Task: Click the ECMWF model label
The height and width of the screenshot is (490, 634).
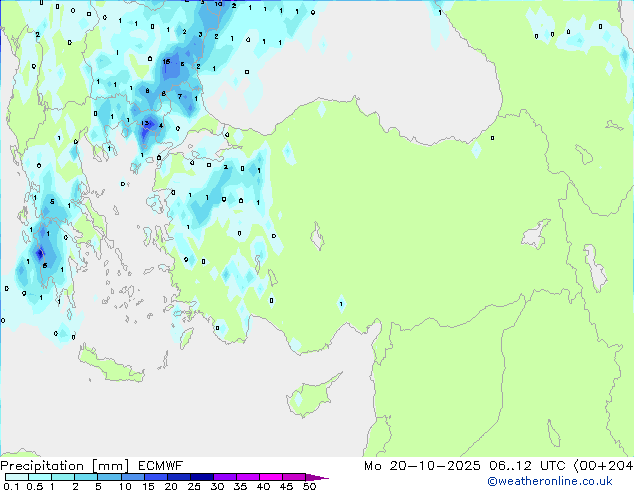Action: click(x=161, y=466)
